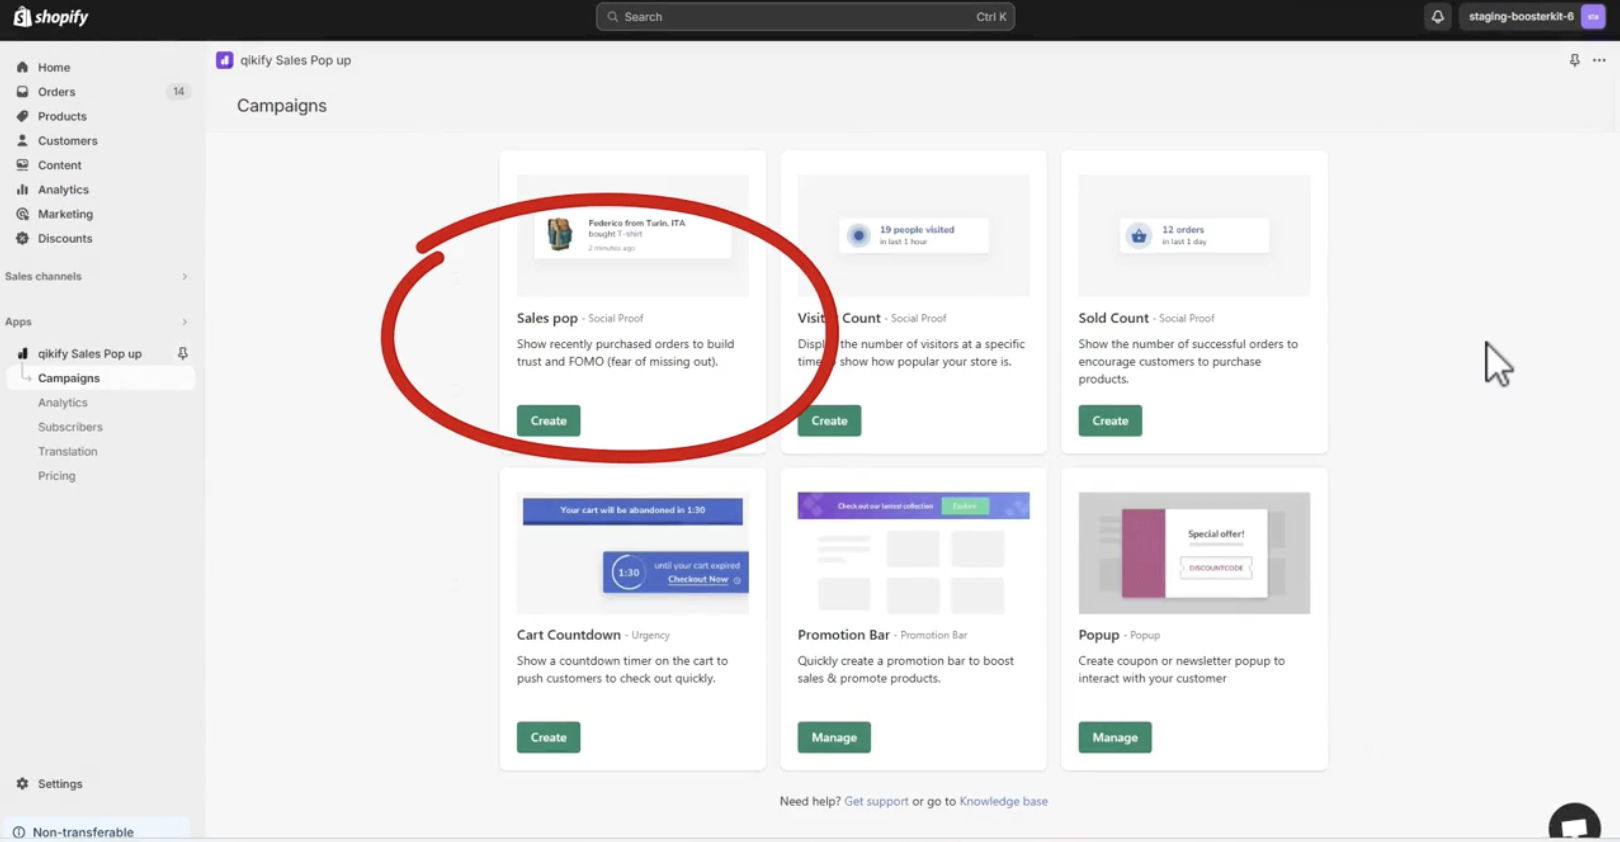Create a Cart Countdown campaign
Screen dimensions: 1620x842
pyautogui.click(x=548, y=738)
